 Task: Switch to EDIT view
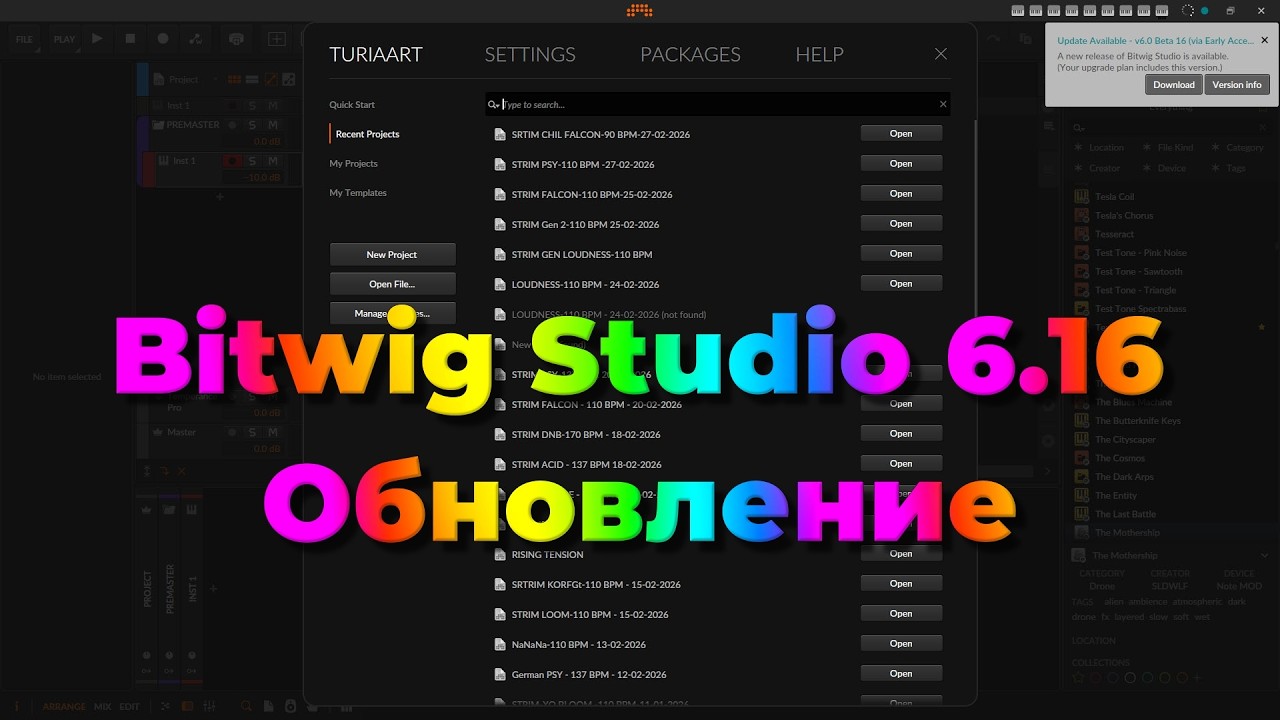click(130, 706)
